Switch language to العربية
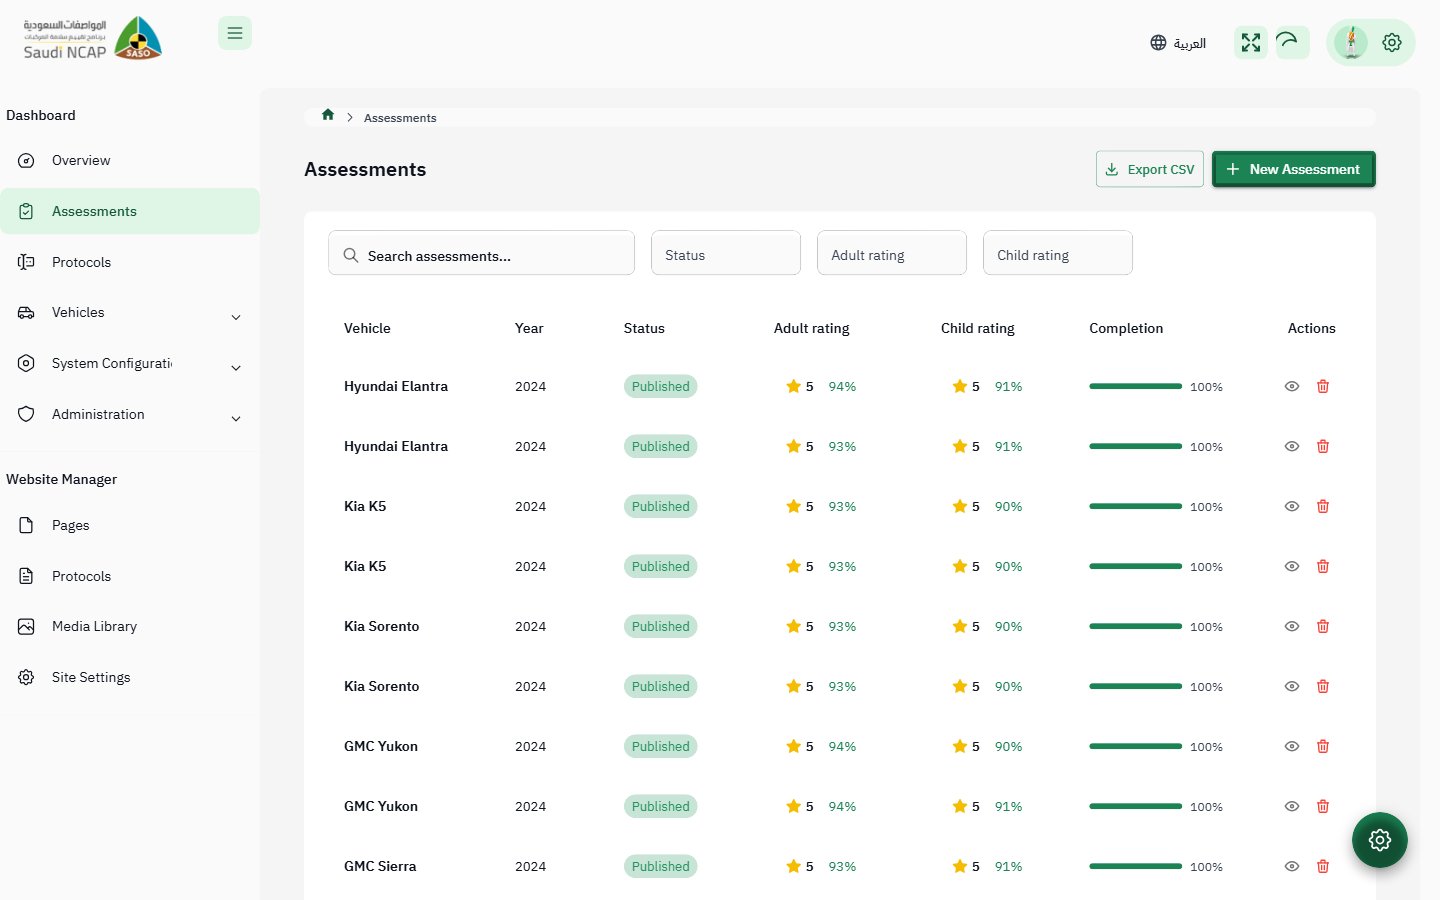The image size is (1440, 900). click(1190, 43)
